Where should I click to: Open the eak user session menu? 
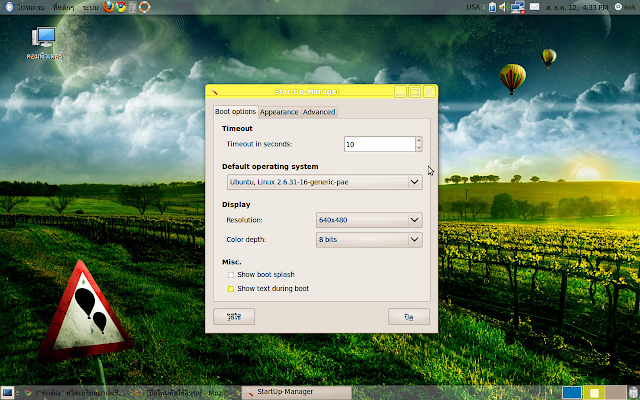[624, 7]
